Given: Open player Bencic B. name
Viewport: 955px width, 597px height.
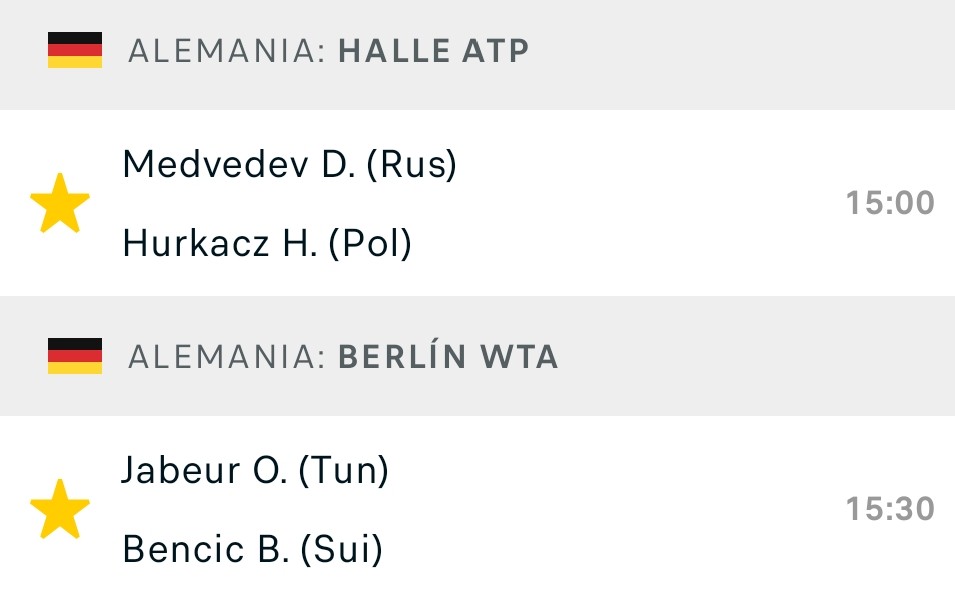Looking at the screenshot, I should [x=206, y=549].
